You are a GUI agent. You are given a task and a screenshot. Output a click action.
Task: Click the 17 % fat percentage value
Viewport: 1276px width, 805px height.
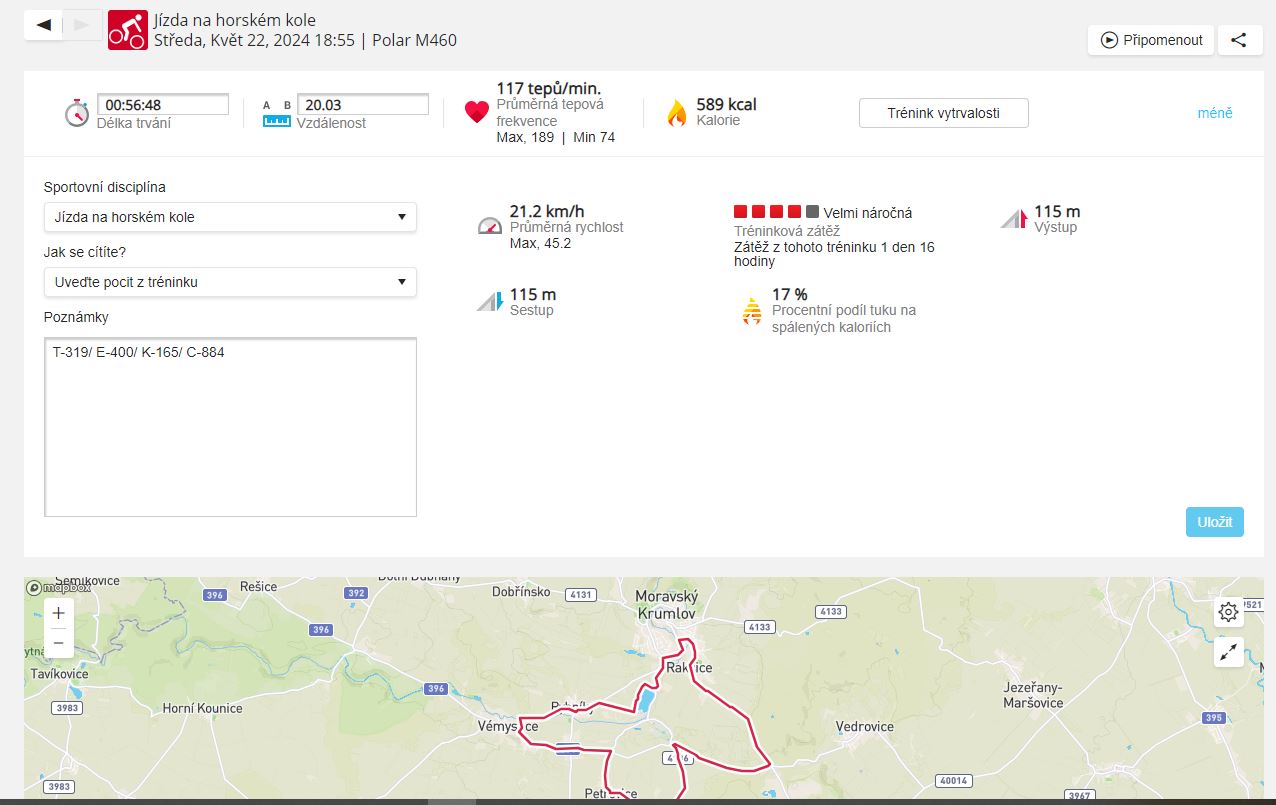coord(790,294)
